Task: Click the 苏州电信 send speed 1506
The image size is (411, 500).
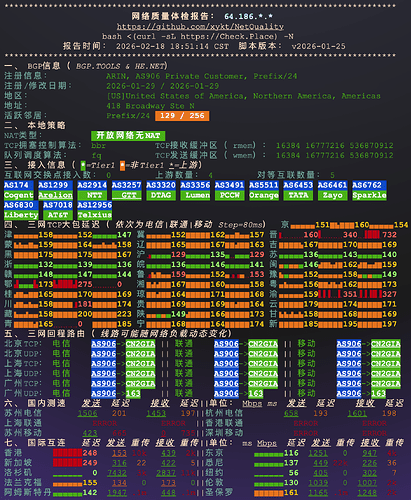Action: tap(87, 413)
